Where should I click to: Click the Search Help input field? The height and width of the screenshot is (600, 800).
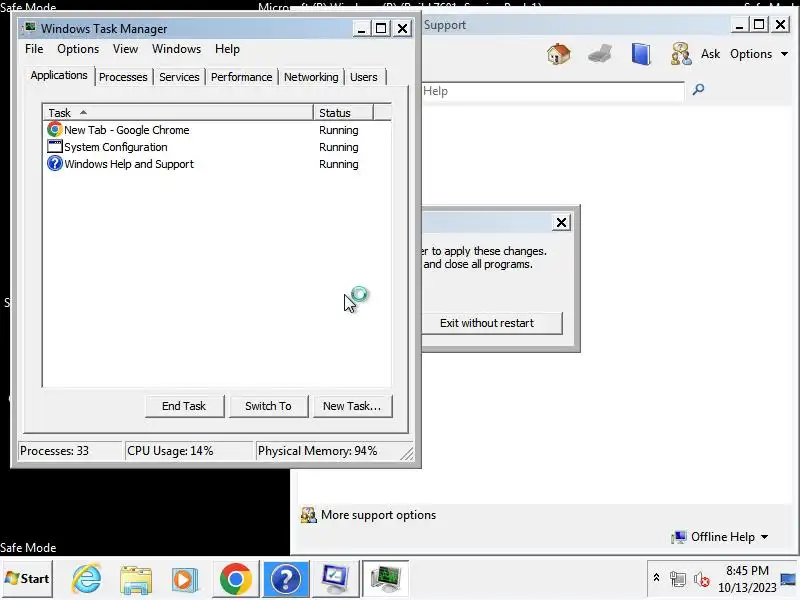[x=553, y=91]
